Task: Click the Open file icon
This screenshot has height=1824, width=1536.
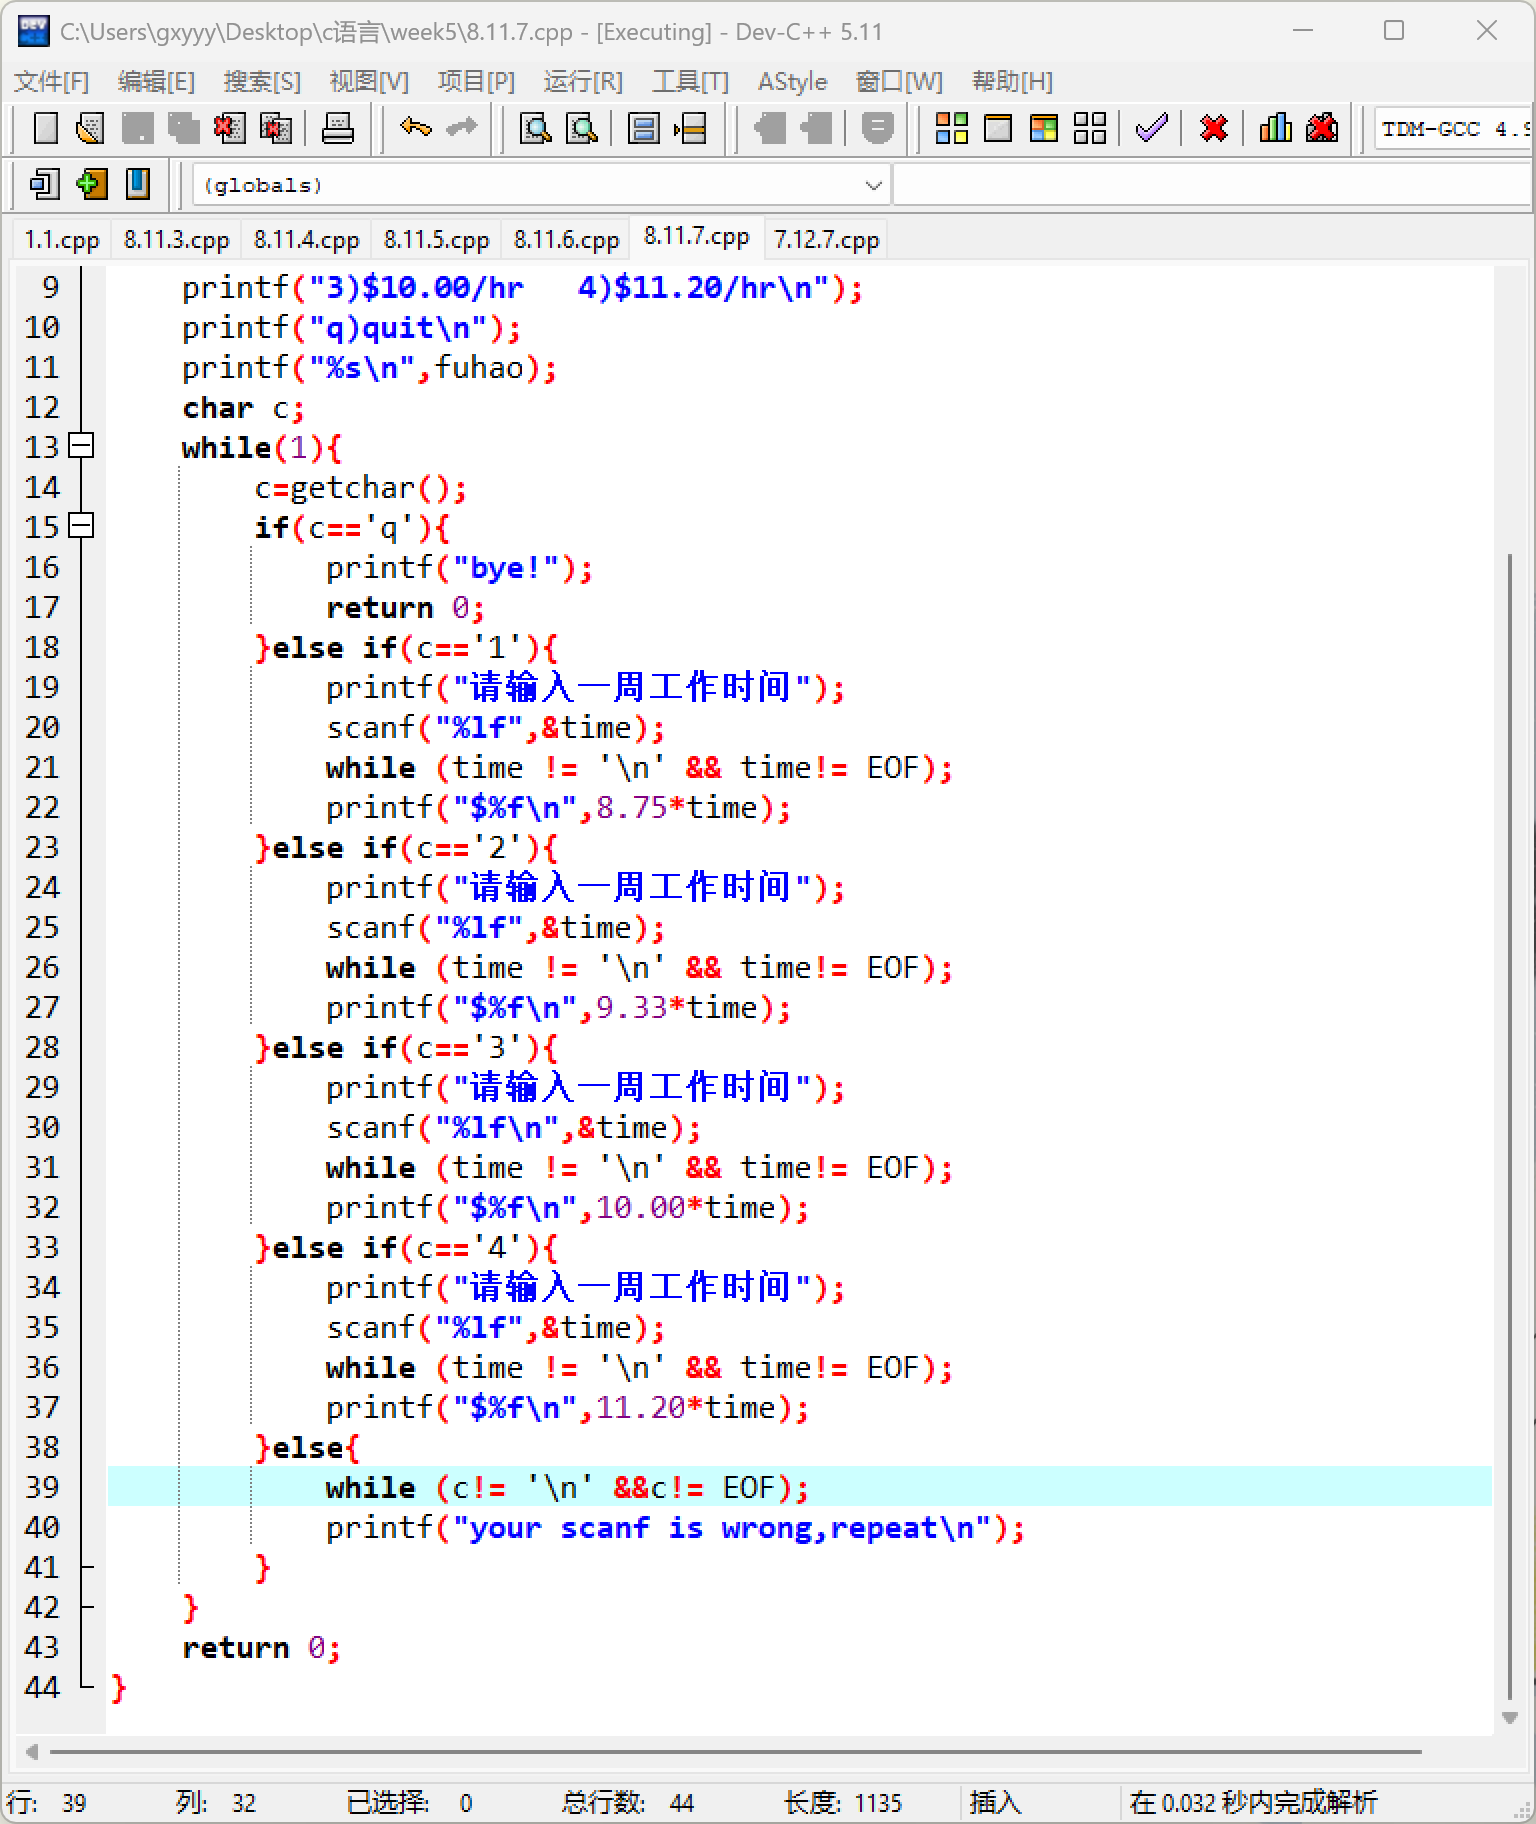Action: (91, 128)
